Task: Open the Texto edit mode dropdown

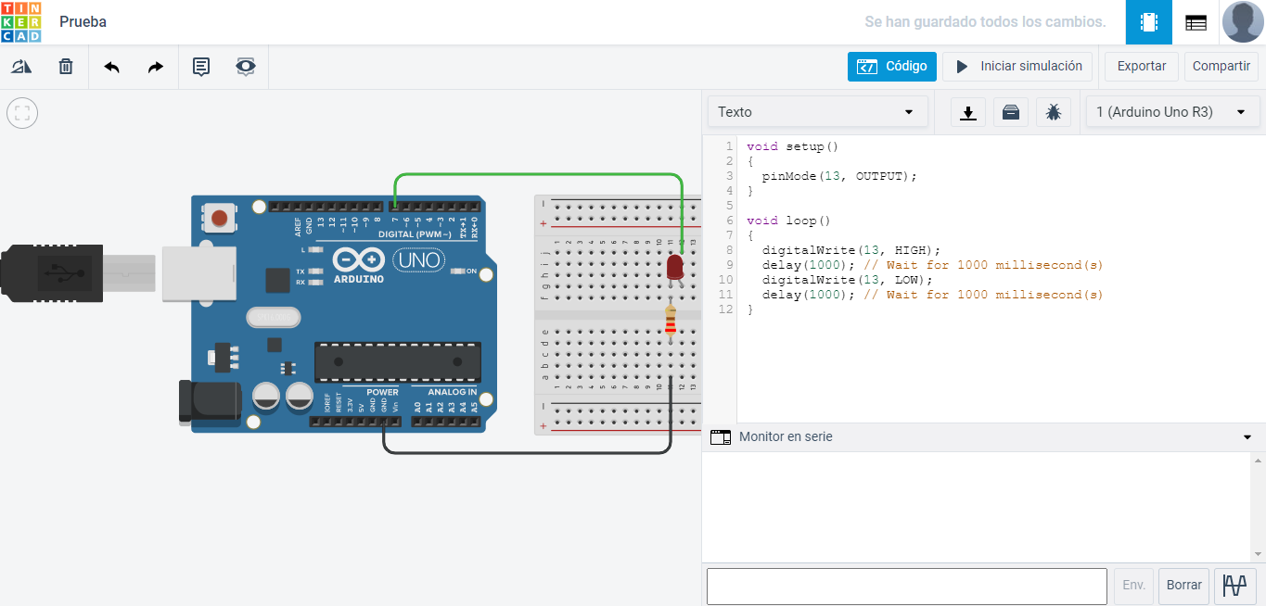Action: [816, 112]
